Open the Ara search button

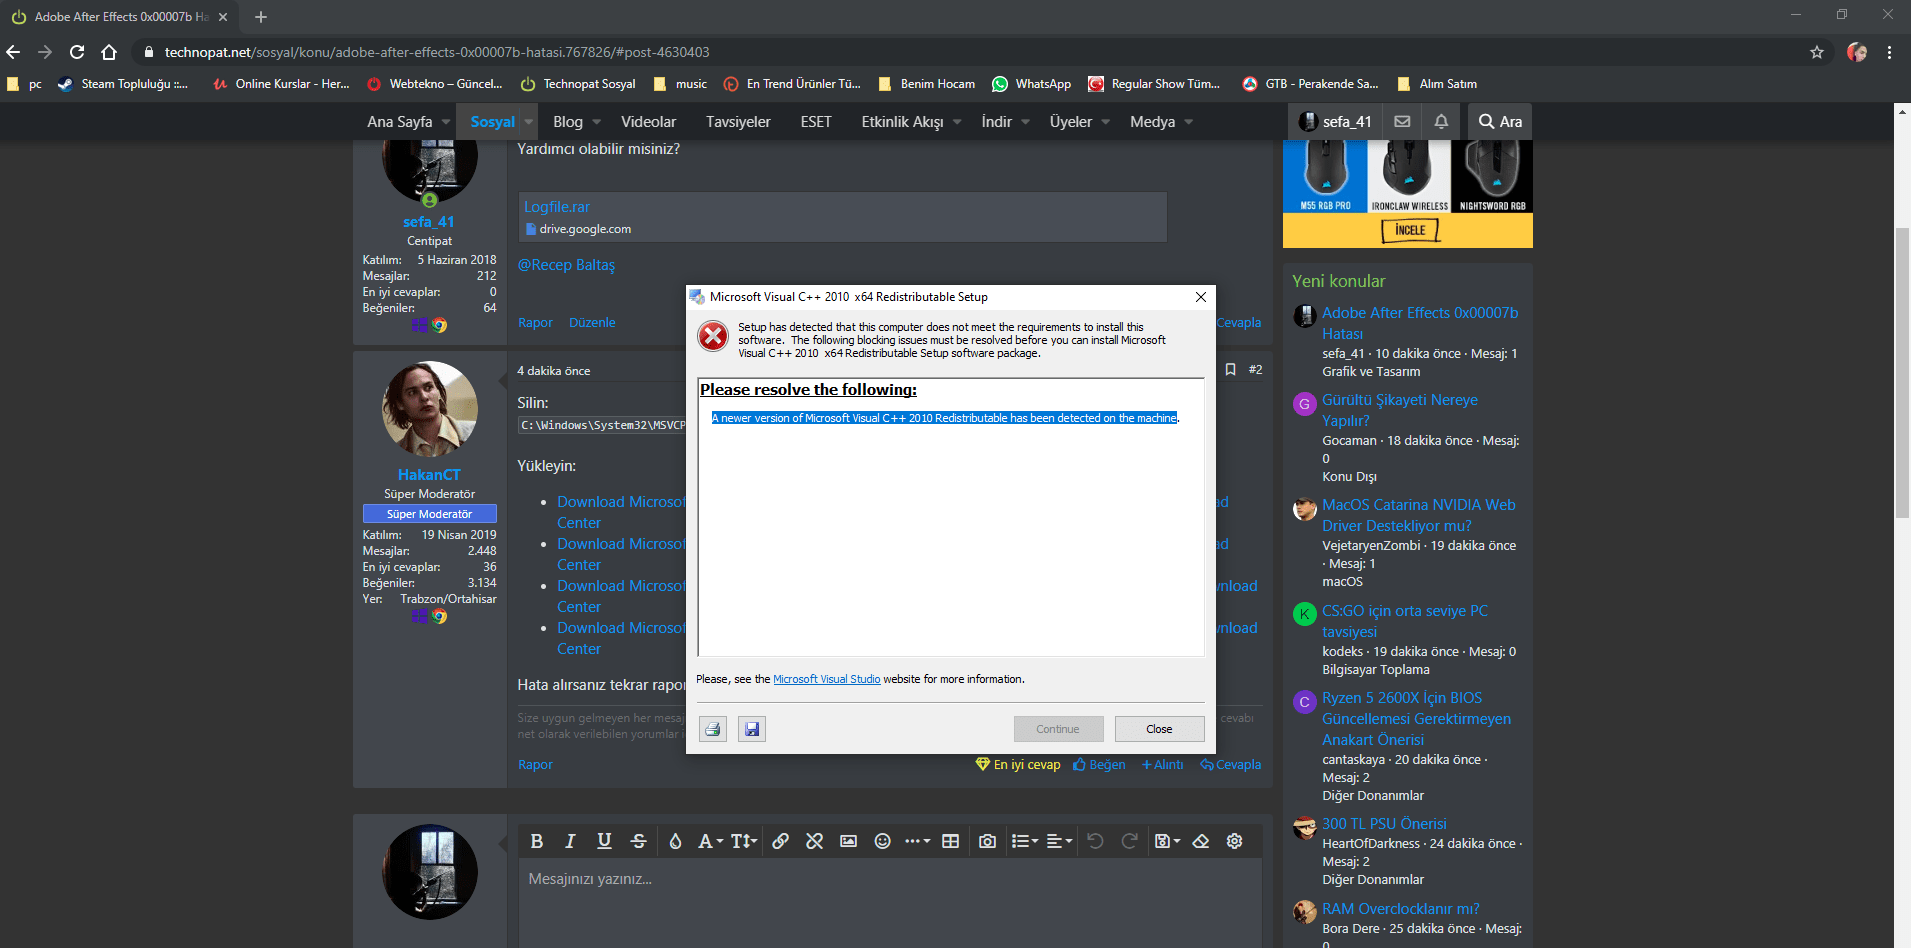[x=1500, y=121]
